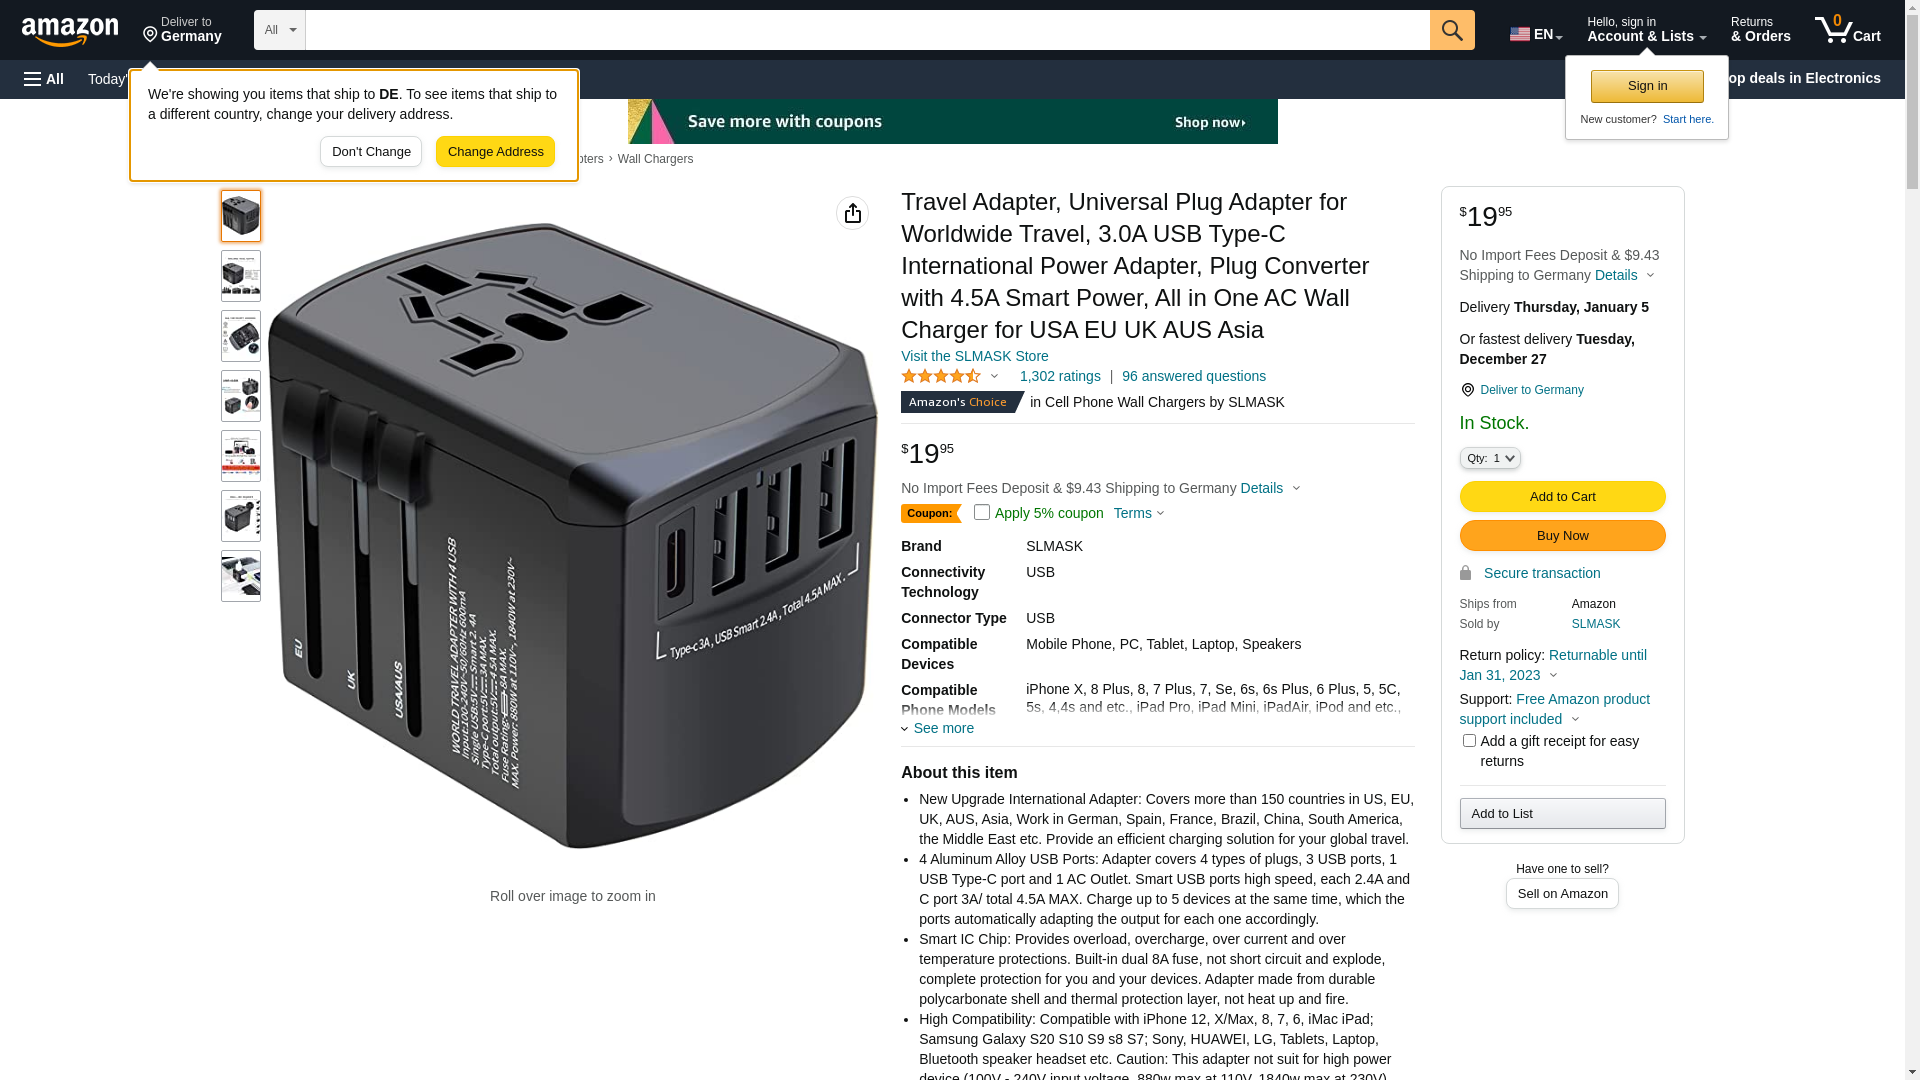Click the star rating icons
Viewport: 1920px width, 1080px height.
point(941,376)
